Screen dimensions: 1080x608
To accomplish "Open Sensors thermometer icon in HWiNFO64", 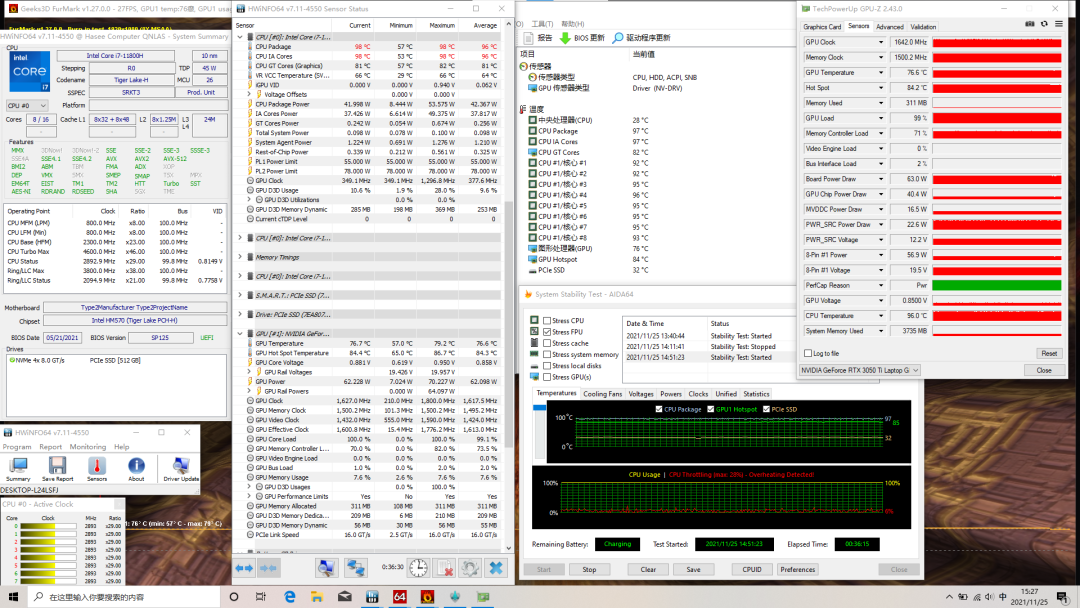I will click(x=96, y=469).
